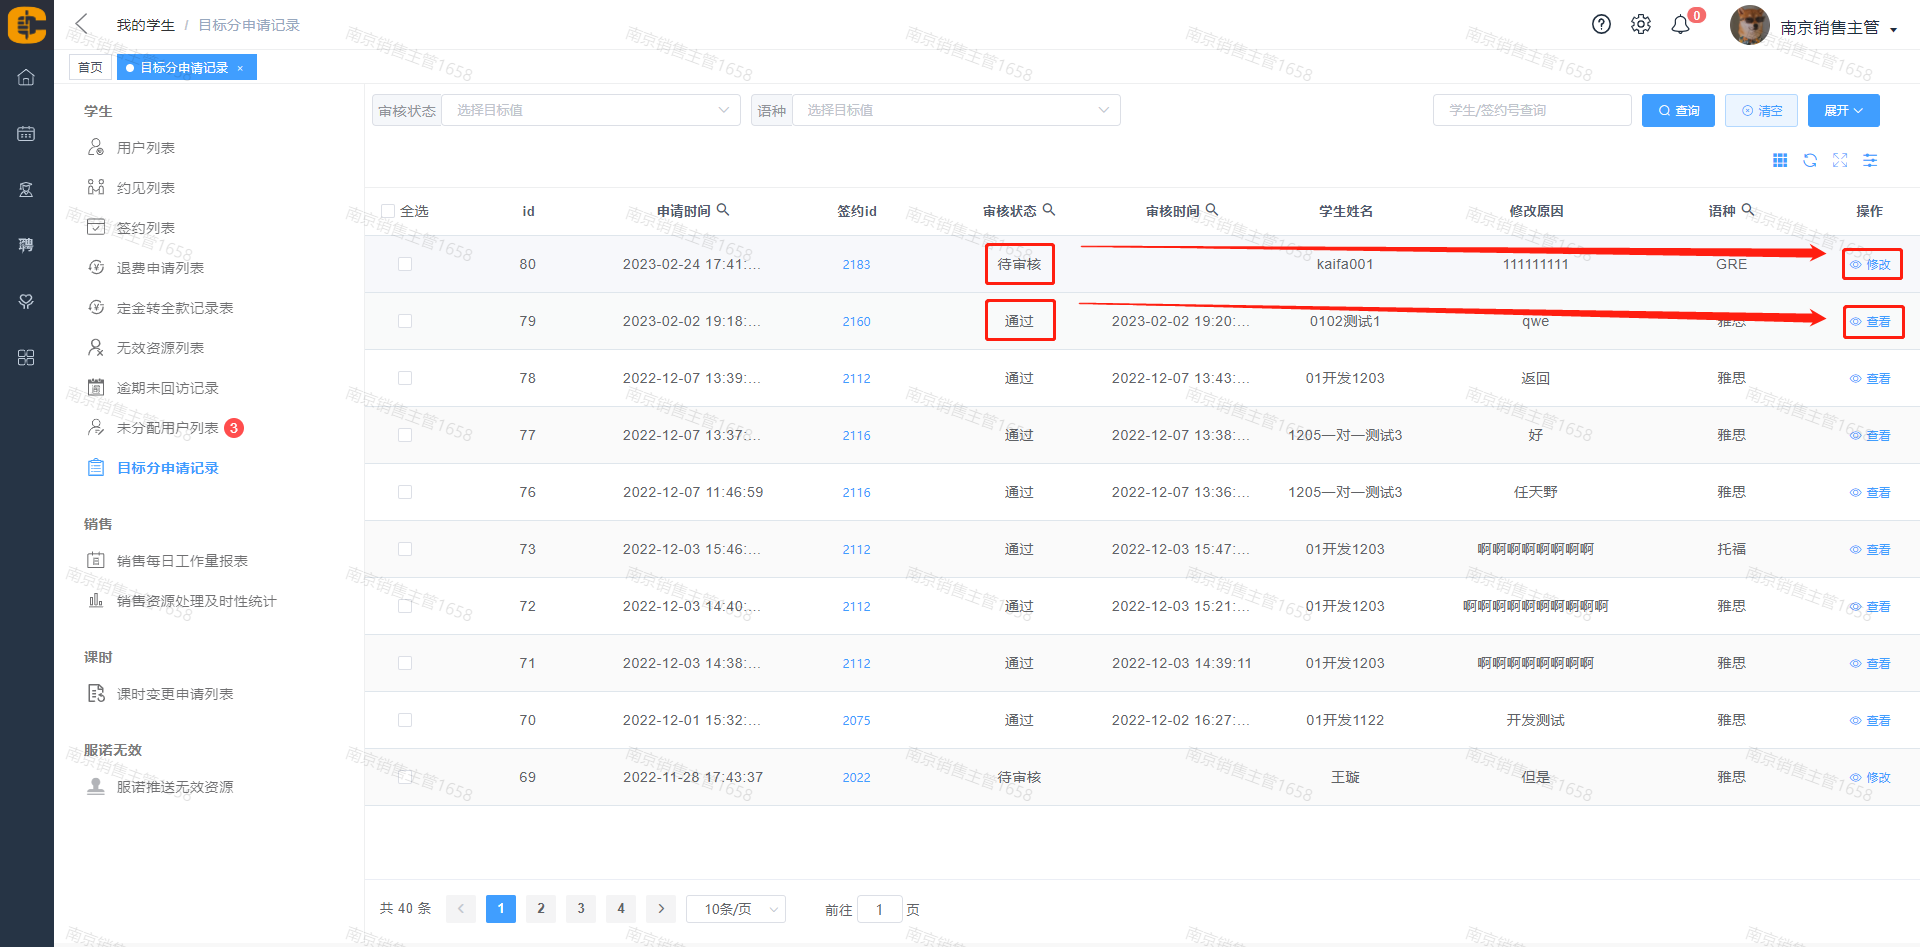Change page size from 10条/页 dropdown
The image size is (1920, 947).
click(x=736, y=909)
